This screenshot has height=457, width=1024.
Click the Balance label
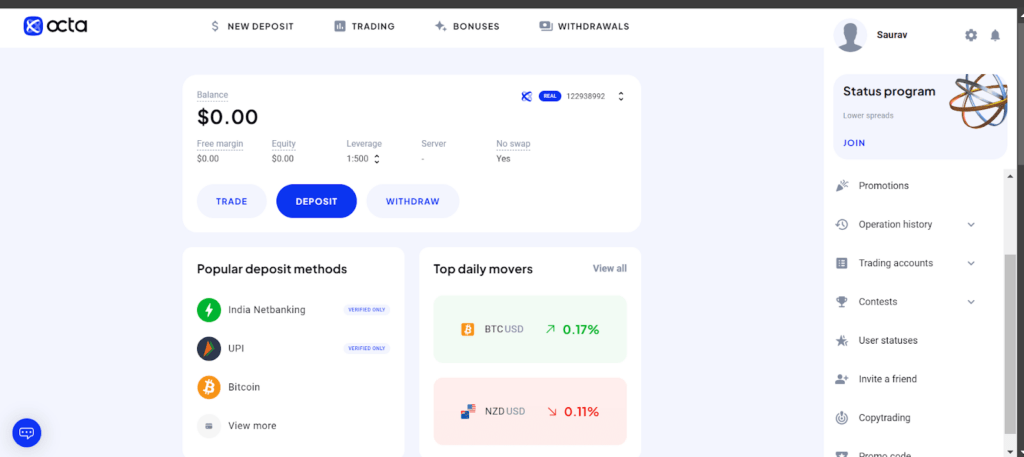(x=212, y=95)
